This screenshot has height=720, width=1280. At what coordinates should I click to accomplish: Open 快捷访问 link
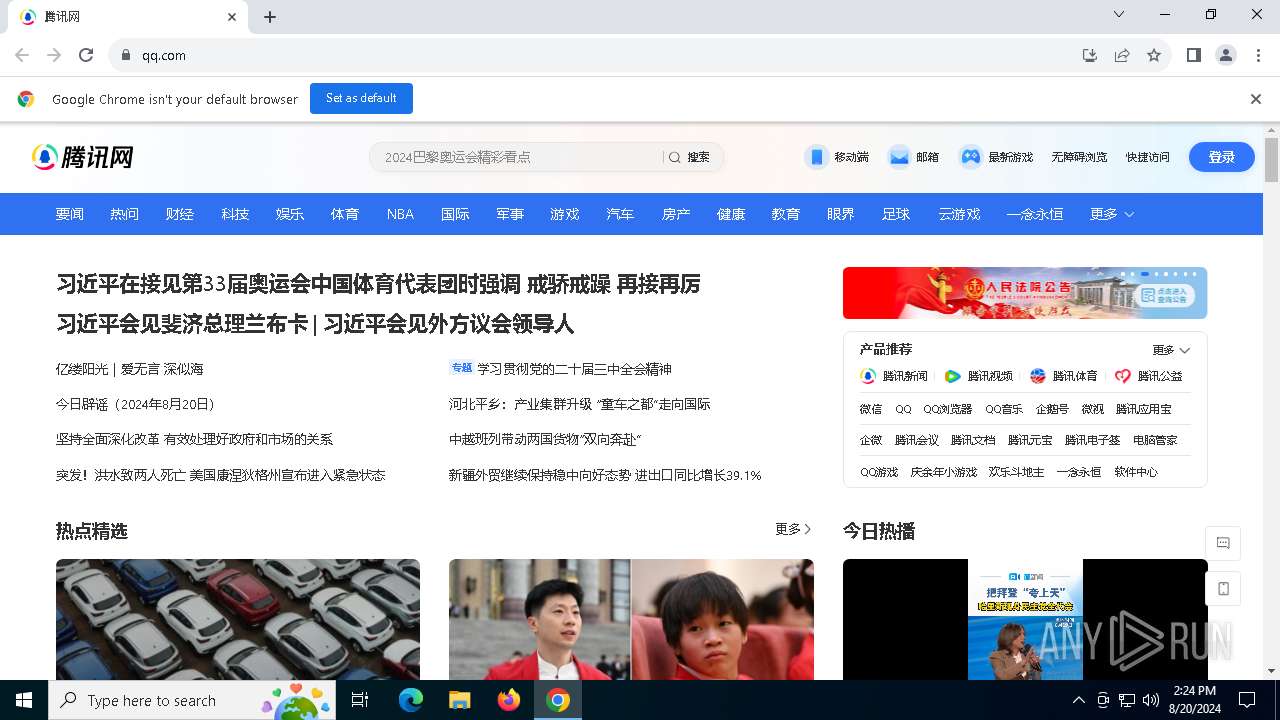pos(1147,157)
